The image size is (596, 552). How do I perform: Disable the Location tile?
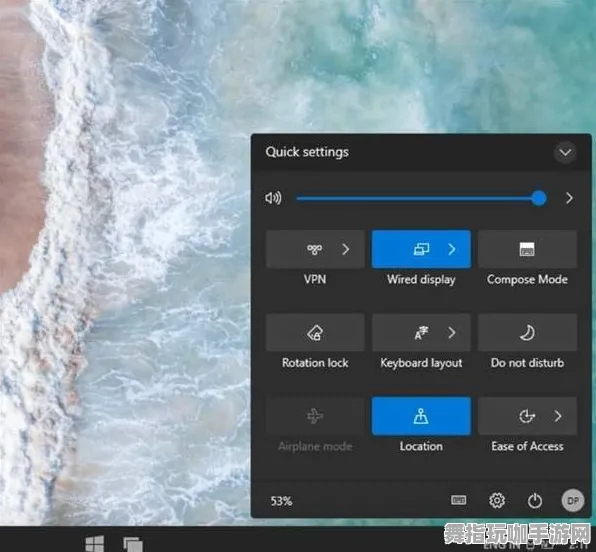pos(421,416)
